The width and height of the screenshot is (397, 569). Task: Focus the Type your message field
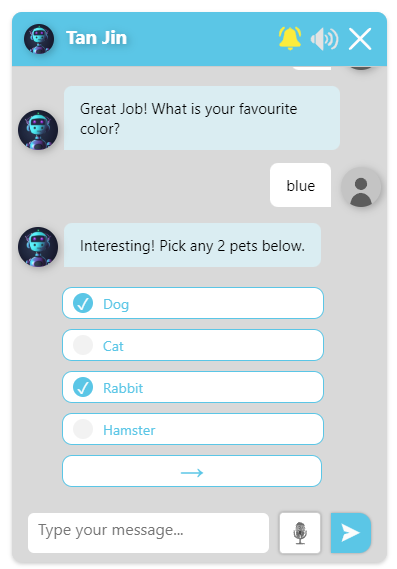click(x=148, y=533)
